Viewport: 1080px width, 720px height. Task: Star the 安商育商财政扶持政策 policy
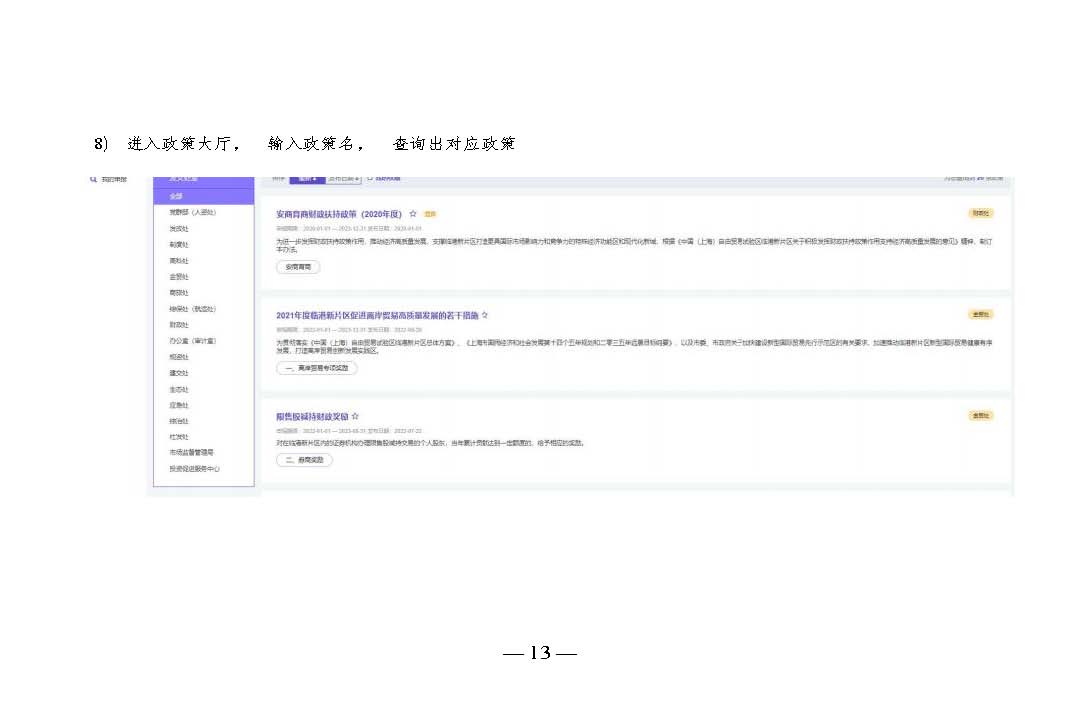(x=413, y=214)
